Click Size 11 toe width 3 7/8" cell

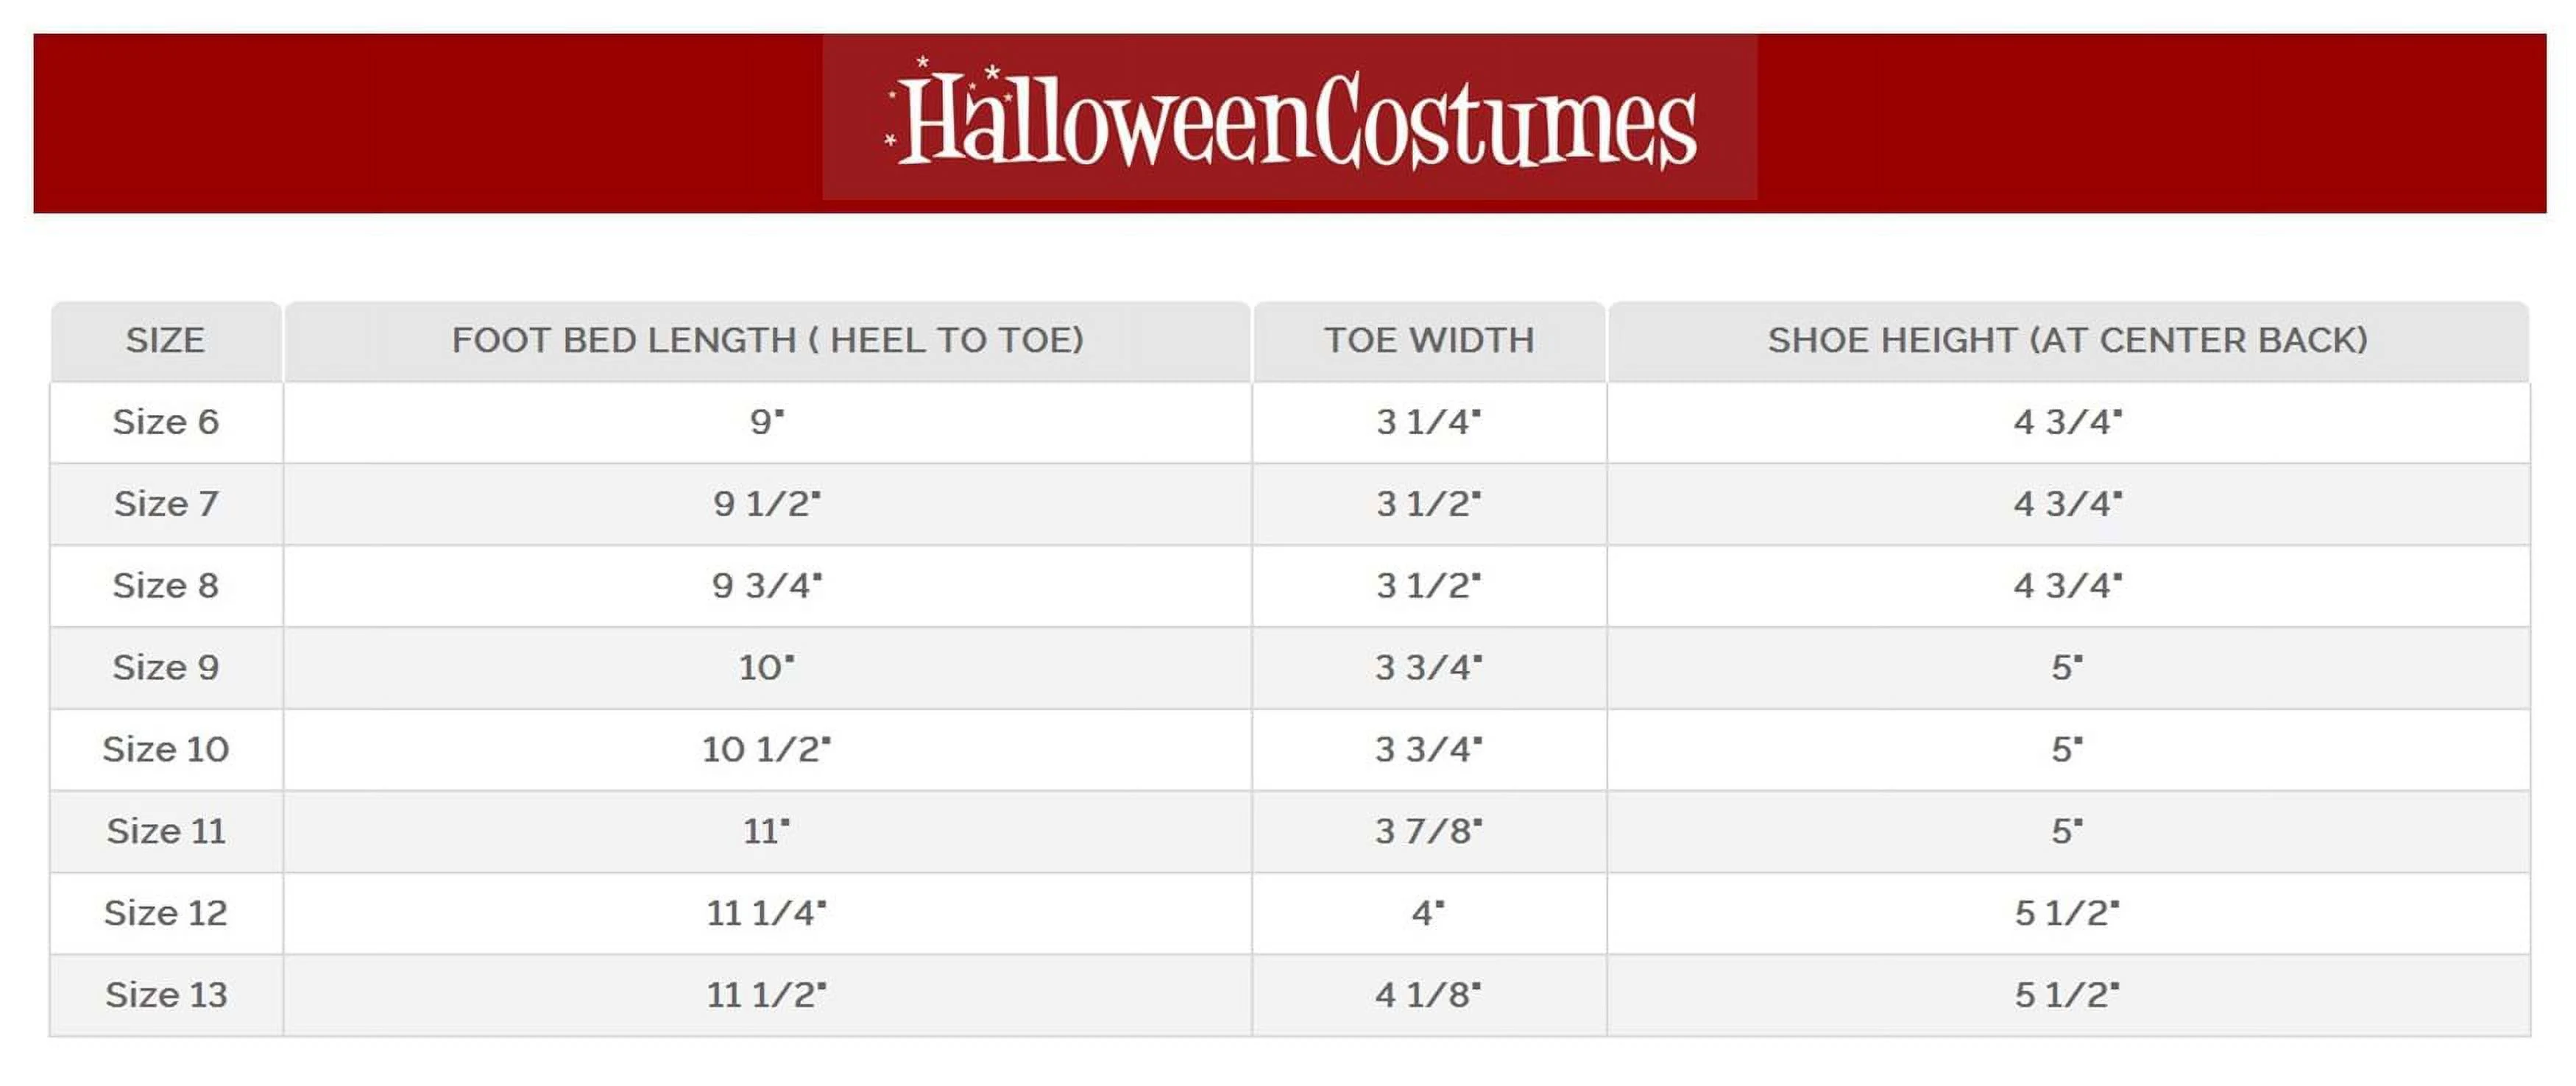(1429, 832)
